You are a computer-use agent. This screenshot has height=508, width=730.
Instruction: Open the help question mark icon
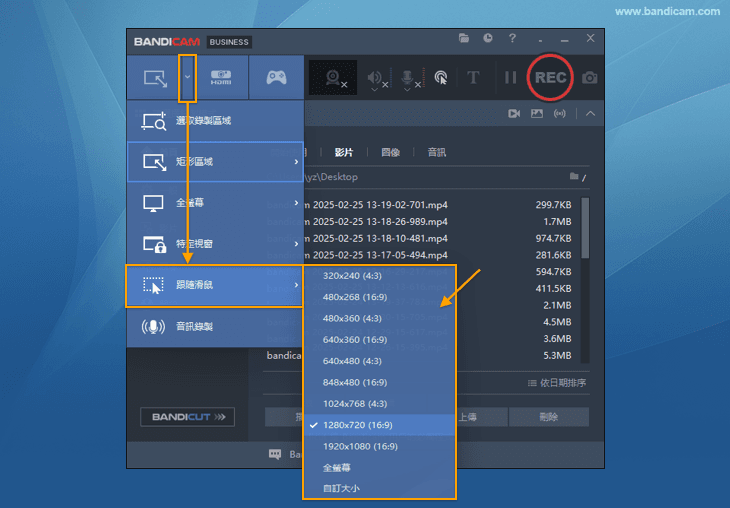tap(512, 38)
